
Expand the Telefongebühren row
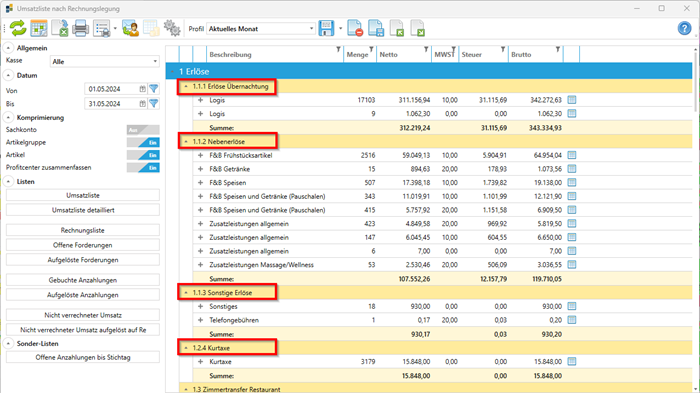pos(200,320)
